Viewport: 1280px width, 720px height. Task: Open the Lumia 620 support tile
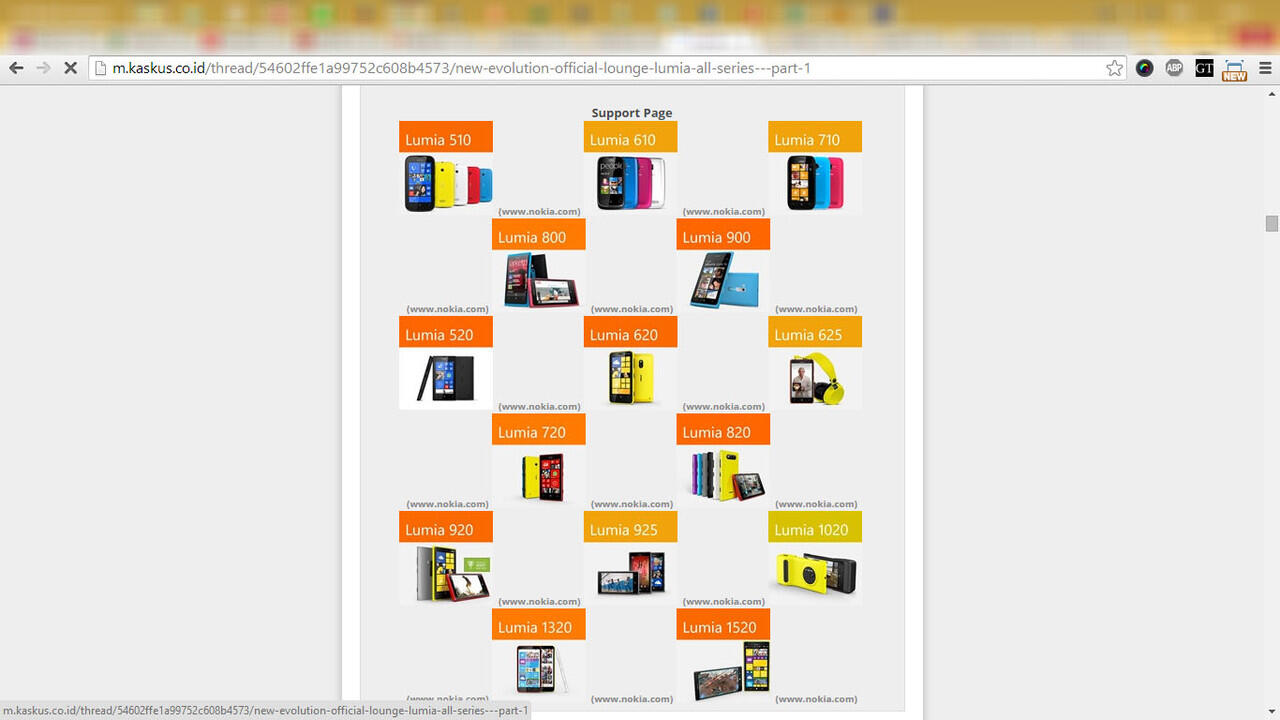(630, 362)
